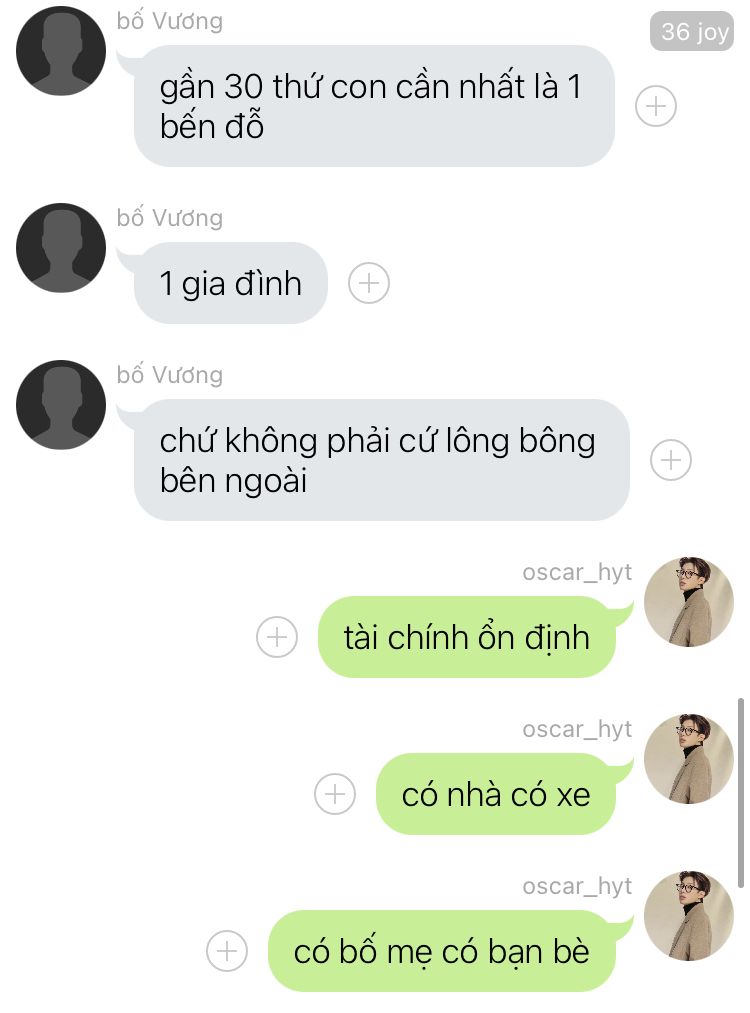The width and height of the screenshot is (750, 1013).
Task: Open bố Vương's avatar next to 'chứ không phải' message
Action: tap(61, 405)
